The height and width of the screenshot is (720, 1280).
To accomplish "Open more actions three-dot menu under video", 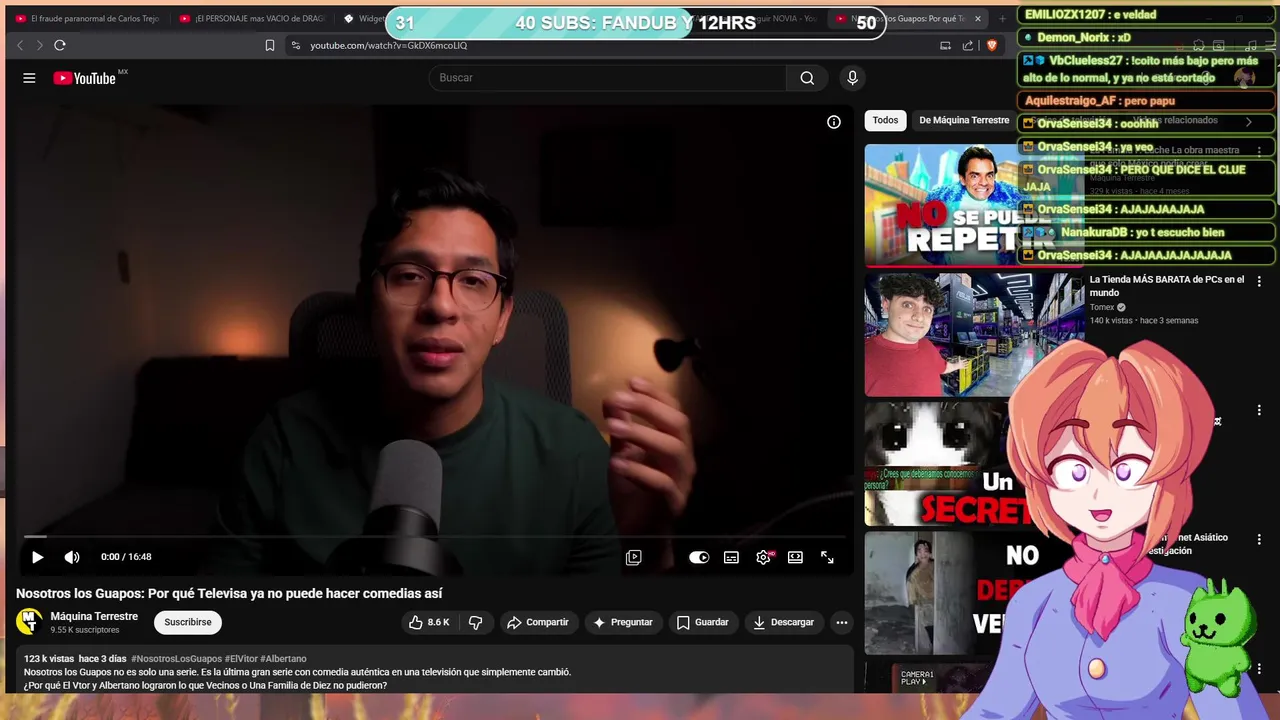I will [x=841, y=622].
